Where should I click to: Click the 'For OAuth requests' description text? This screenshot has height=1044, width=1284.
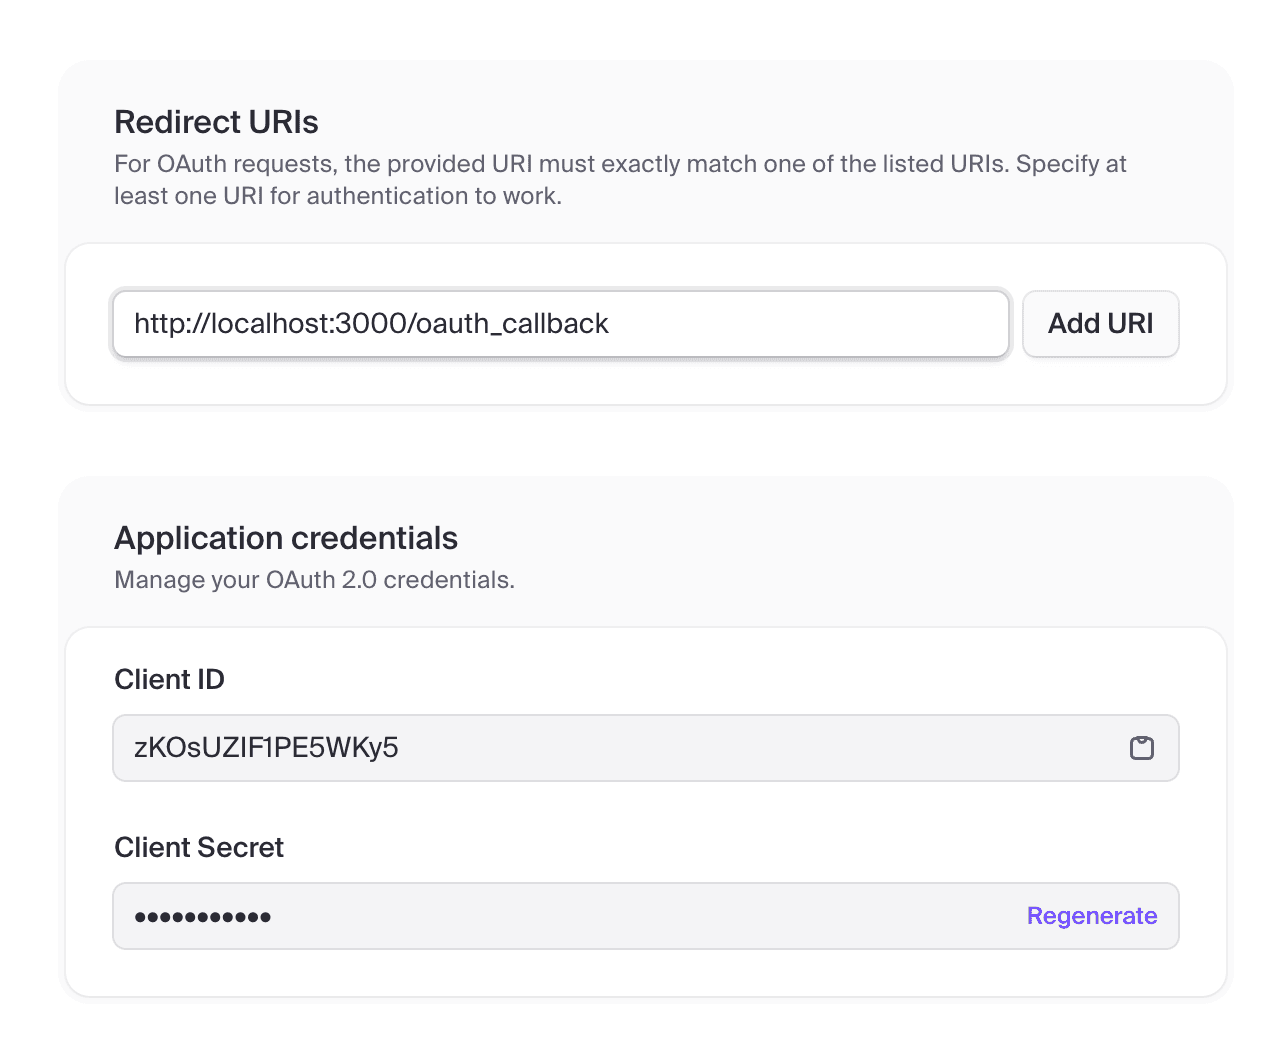click(620, 180)
